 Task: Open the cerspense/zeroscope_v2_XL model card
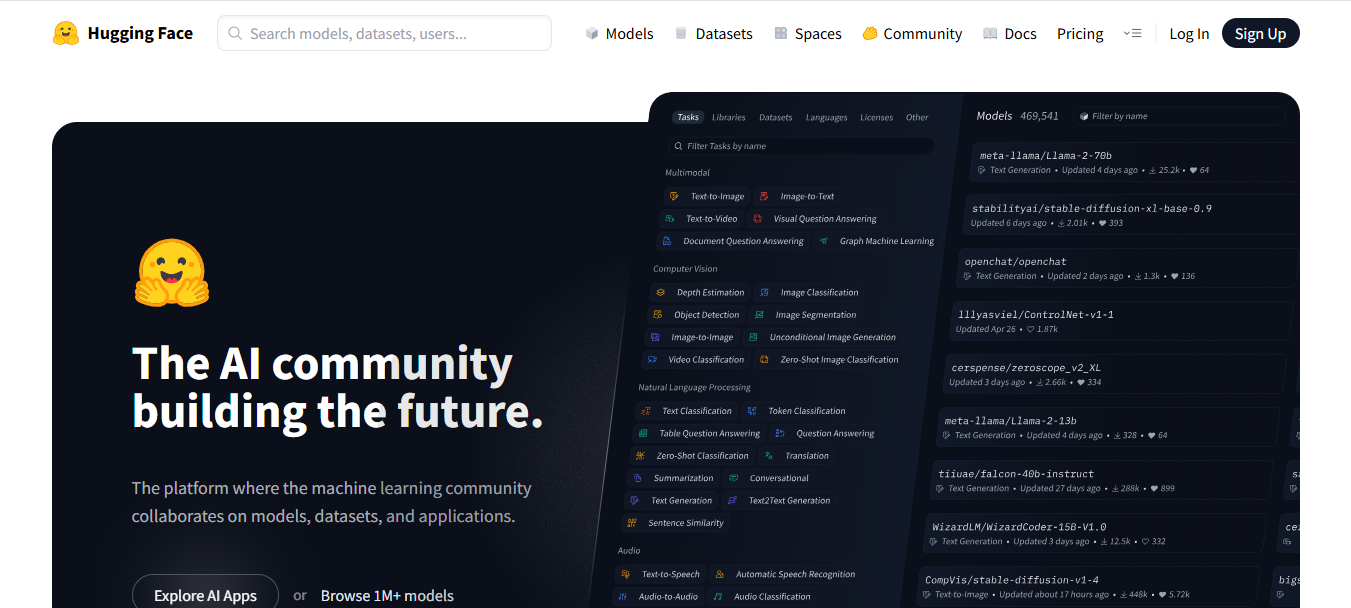1115,374
